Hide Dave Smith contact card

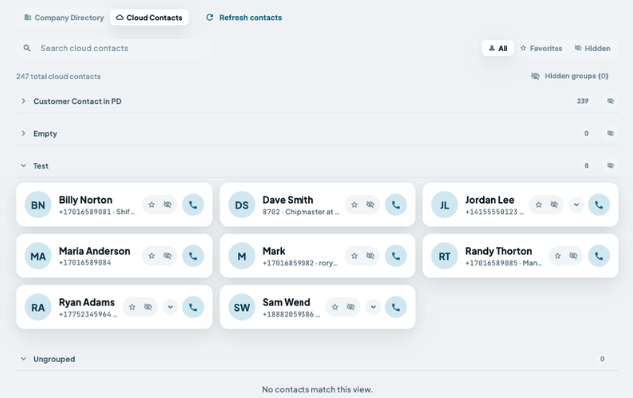click(370, 205)
